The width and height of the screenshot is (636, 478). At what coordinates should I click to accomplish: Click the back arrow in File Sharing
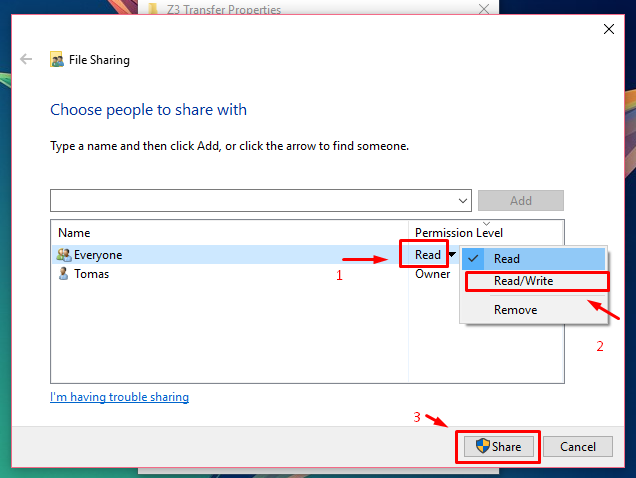[x=26, y=59]
